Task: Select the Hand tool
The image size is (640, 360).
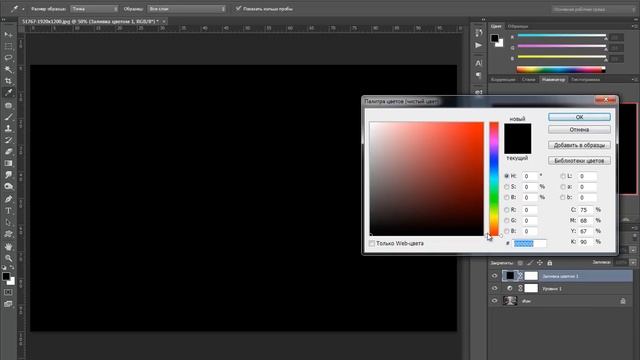Action: pos(8,247)
